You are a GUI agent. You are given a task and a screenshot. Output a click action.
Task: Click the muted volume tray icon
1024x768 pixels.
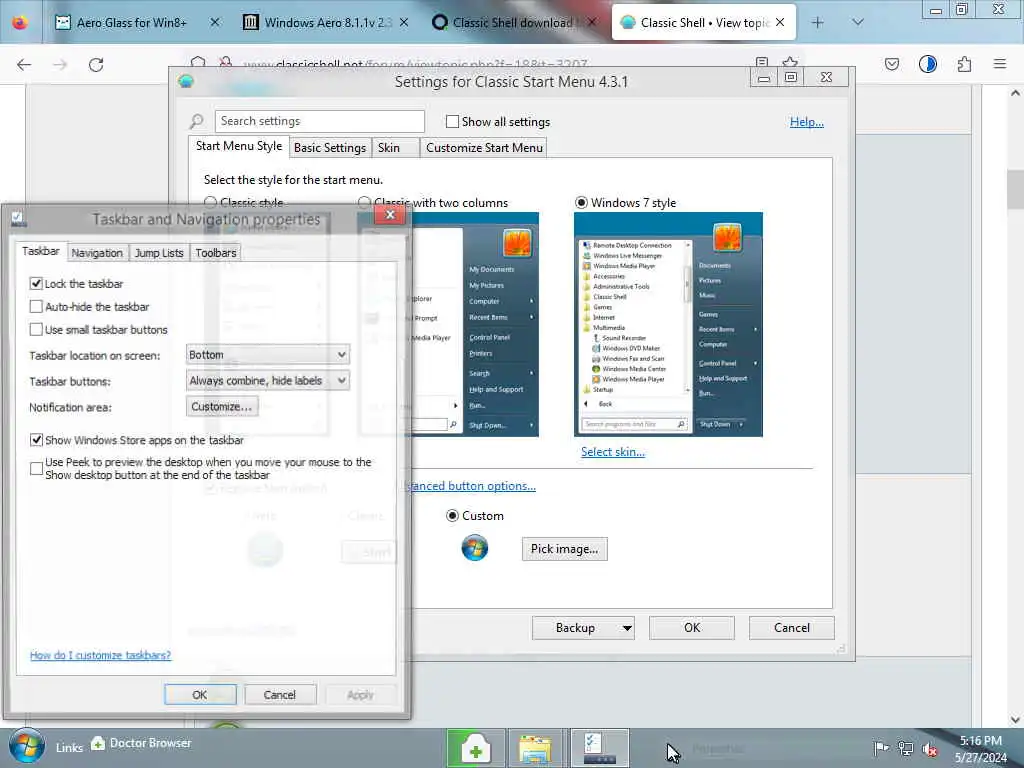coord(930,748)
